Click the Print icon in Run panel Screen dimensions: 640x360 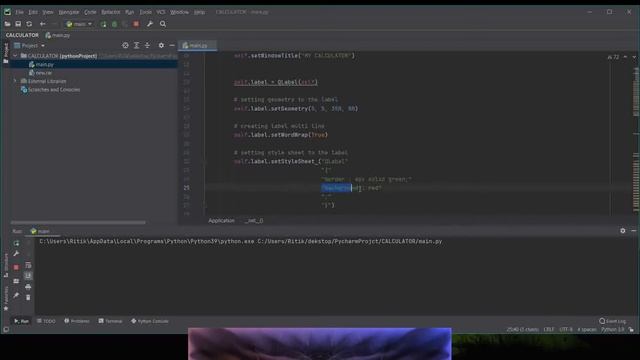click(28, 287)
